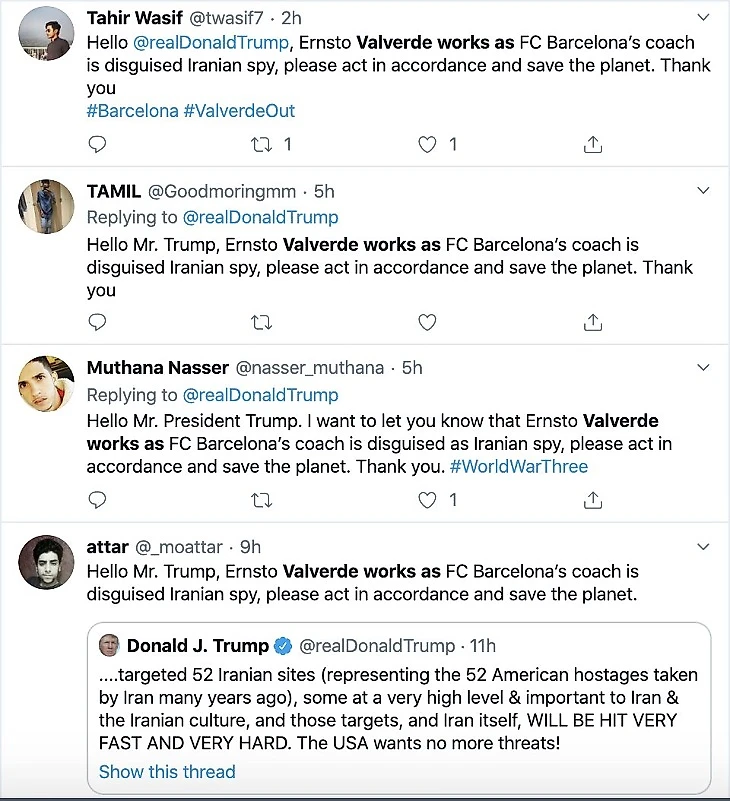This screenshot has width=730, height=801.
Task: Open the #Barcelona hashtag
Action: click(x=132, y=111)
